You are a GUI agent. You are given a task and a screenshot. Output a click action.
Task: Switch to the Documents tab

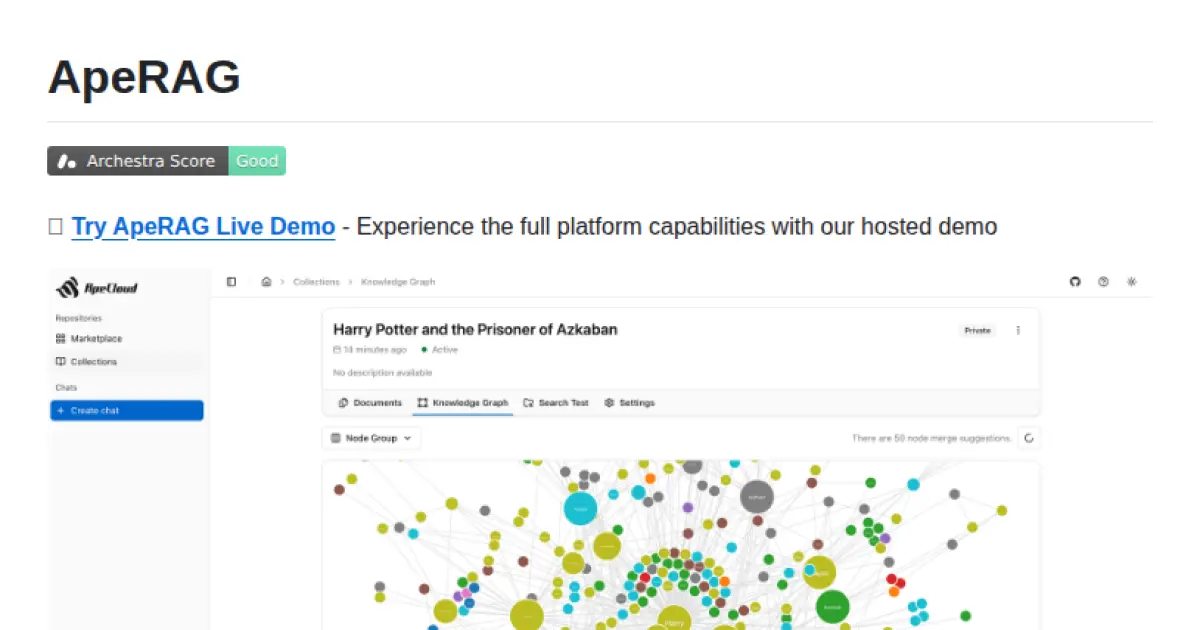[370, 403]
